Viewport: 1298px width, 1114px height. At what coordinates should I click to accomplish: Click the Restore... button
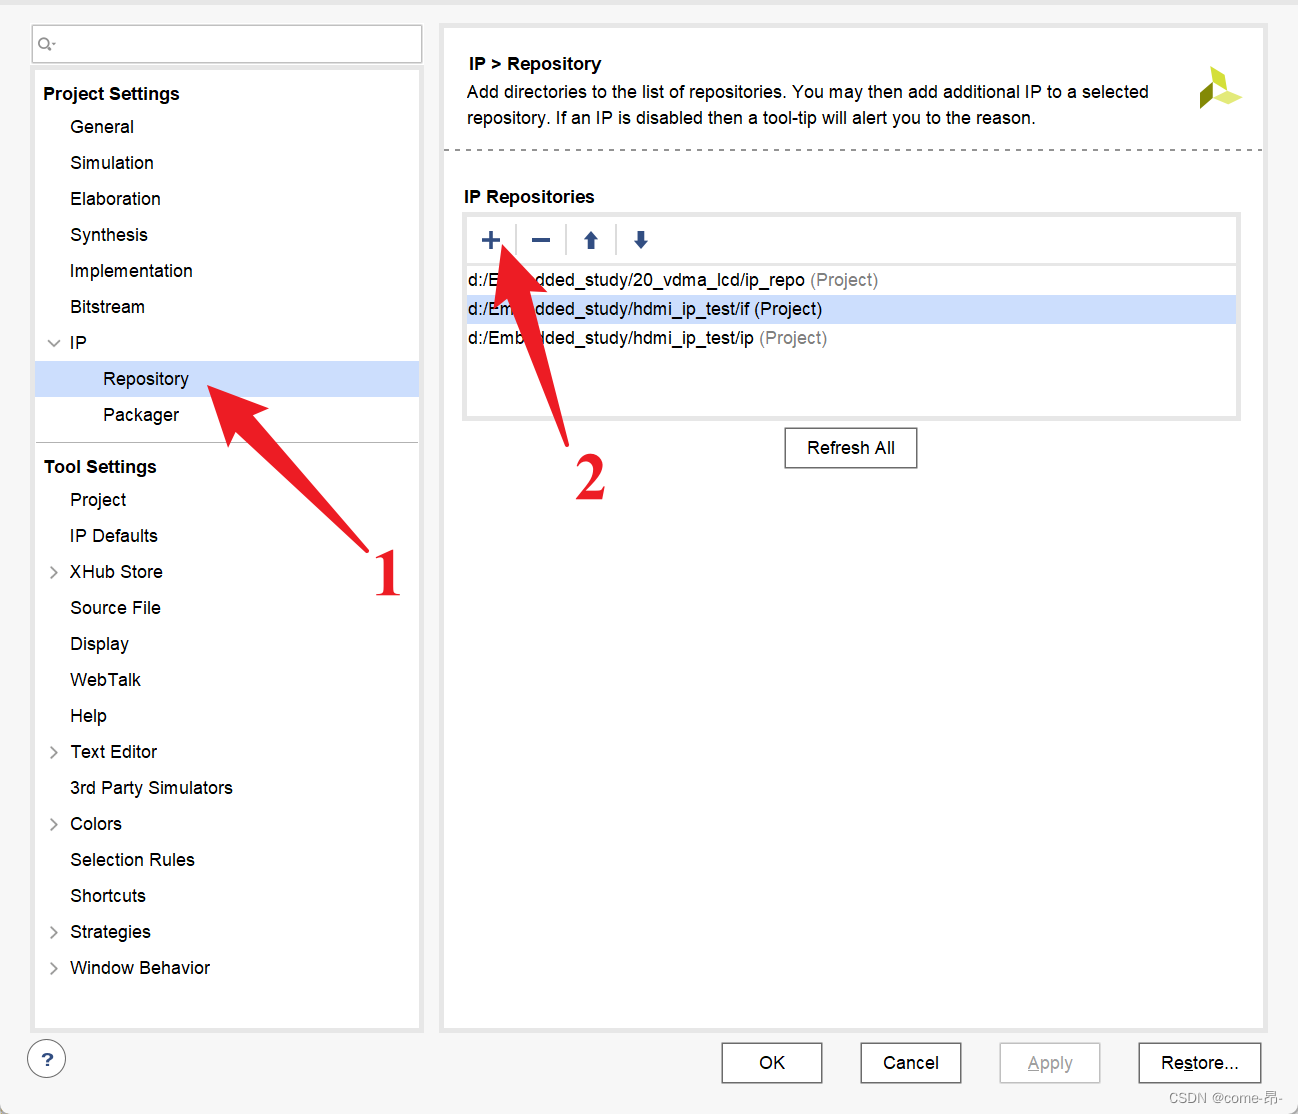pos(1200,1063)
